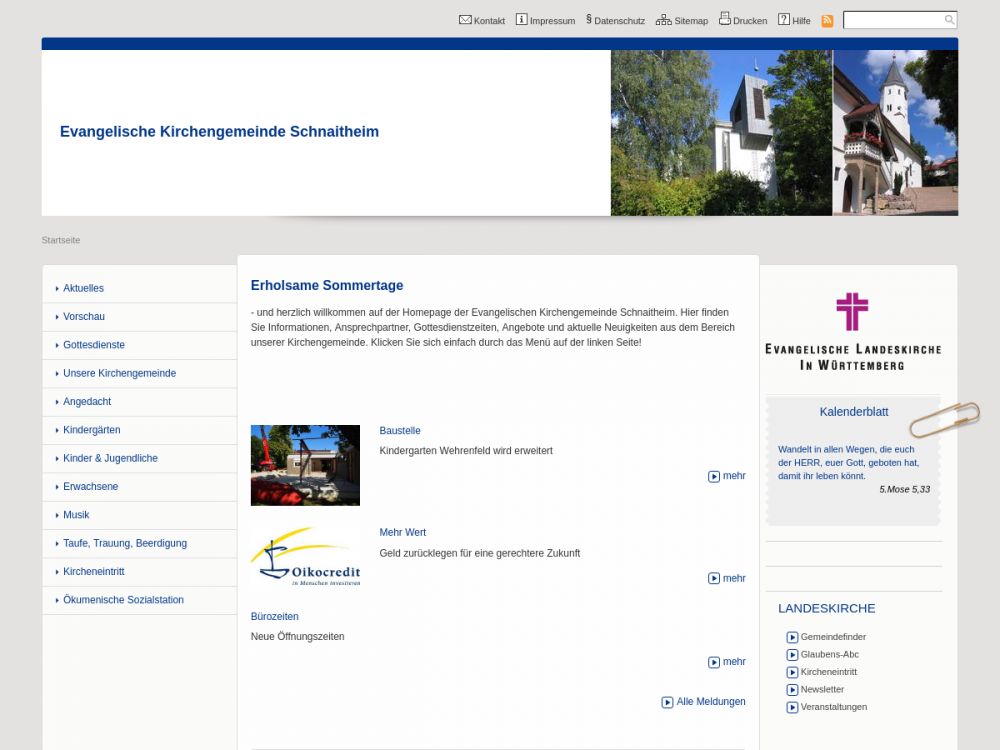The width and height of the screenshot is (1000, 750).
Task: Open the Gottesdienste menu item
Action: click(94, 345)
